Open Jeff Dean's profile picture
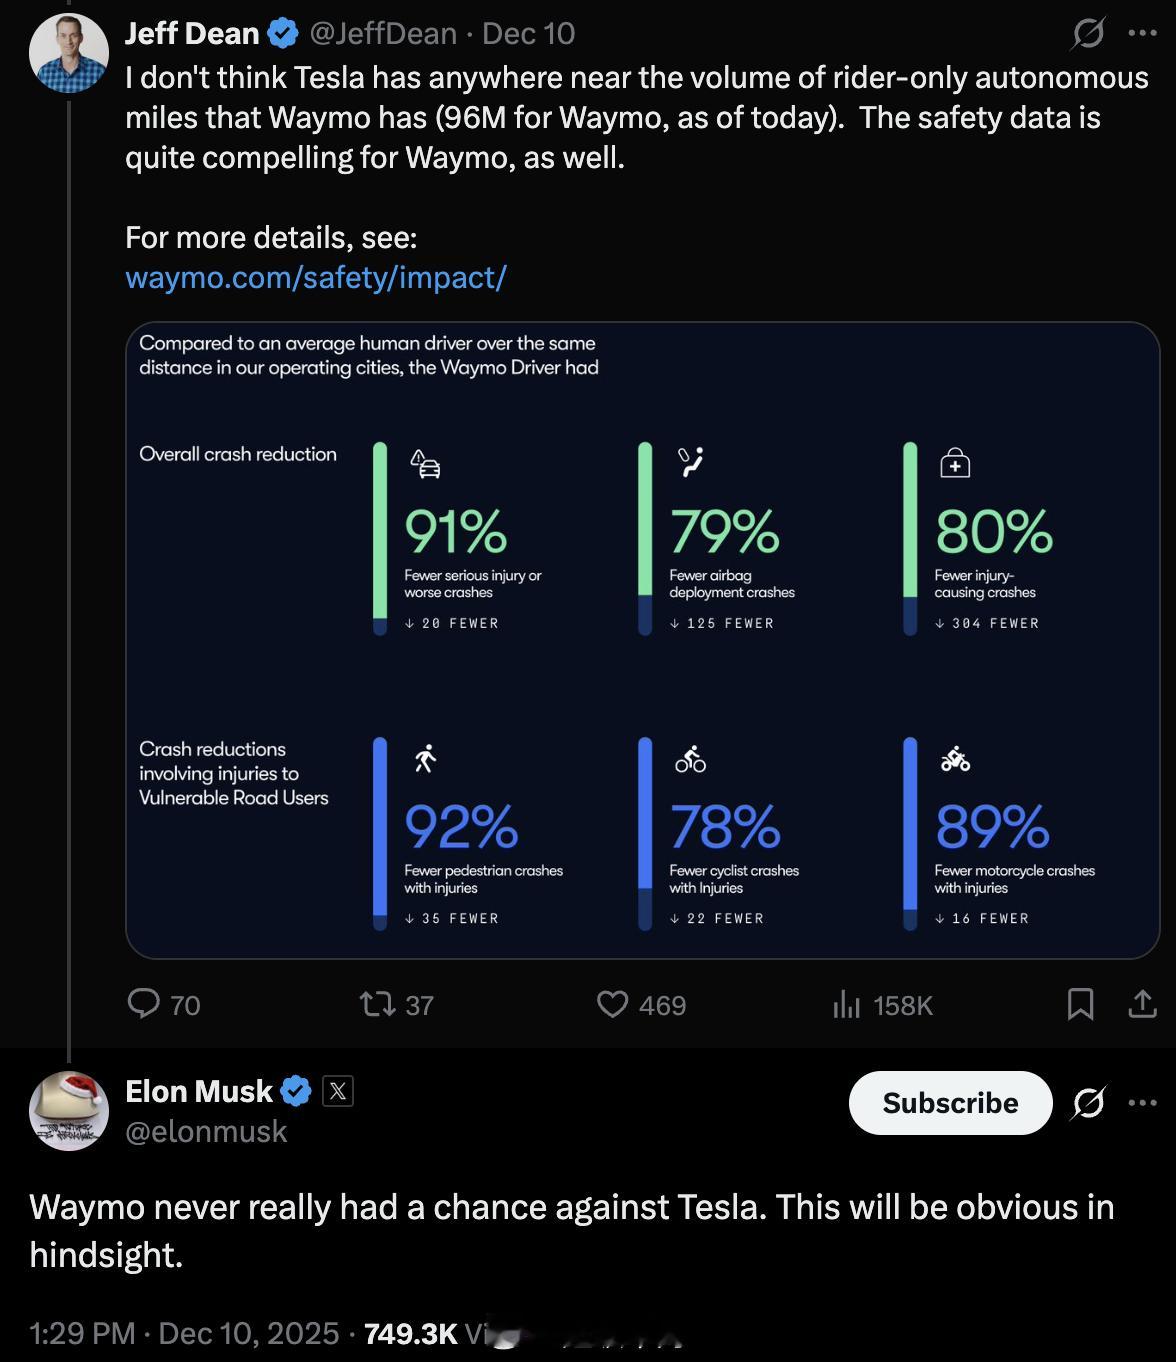1176x1362 pixels. 69,53
